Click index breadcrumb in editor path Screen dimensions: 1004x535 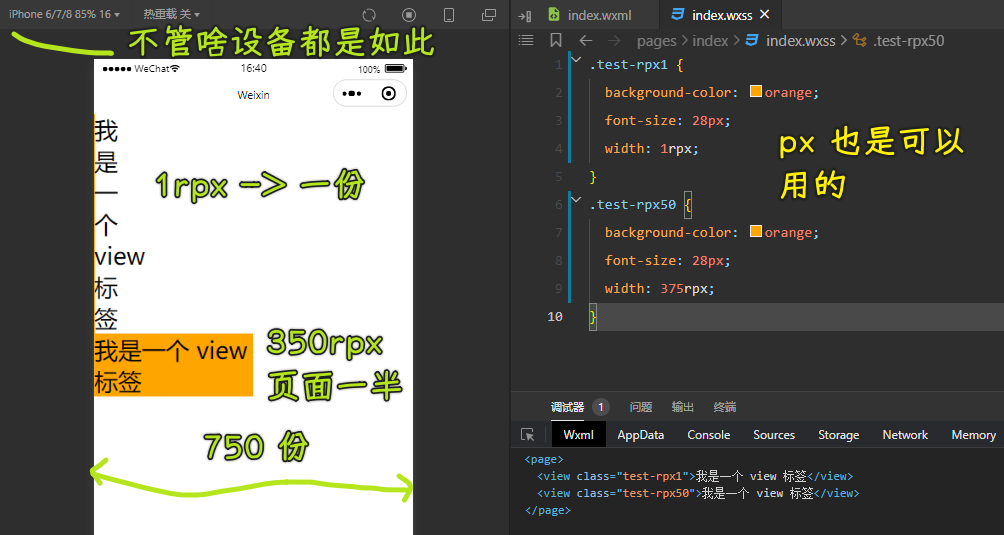(x=710, y=41)
